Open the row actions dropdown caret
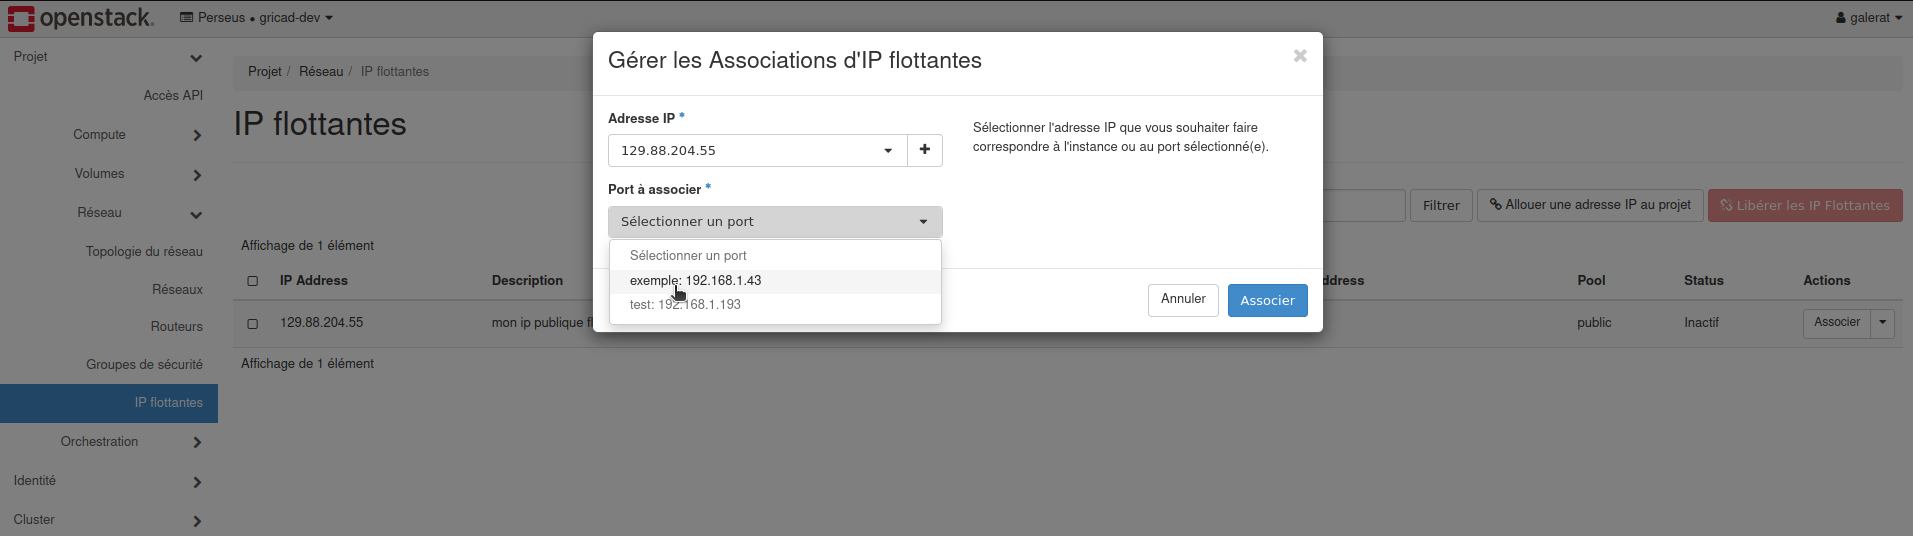This screenshot has height=536, width=1913. (x=1883, y=323)
